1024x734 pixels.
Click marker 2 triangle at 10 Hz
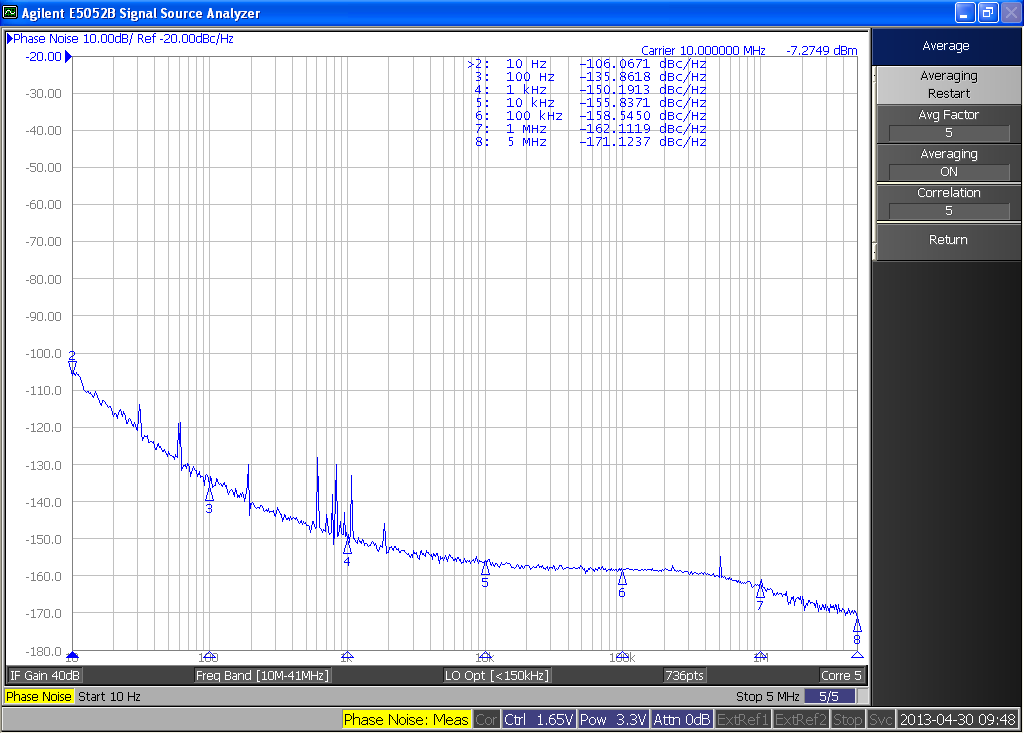click(x=72, y=367)
